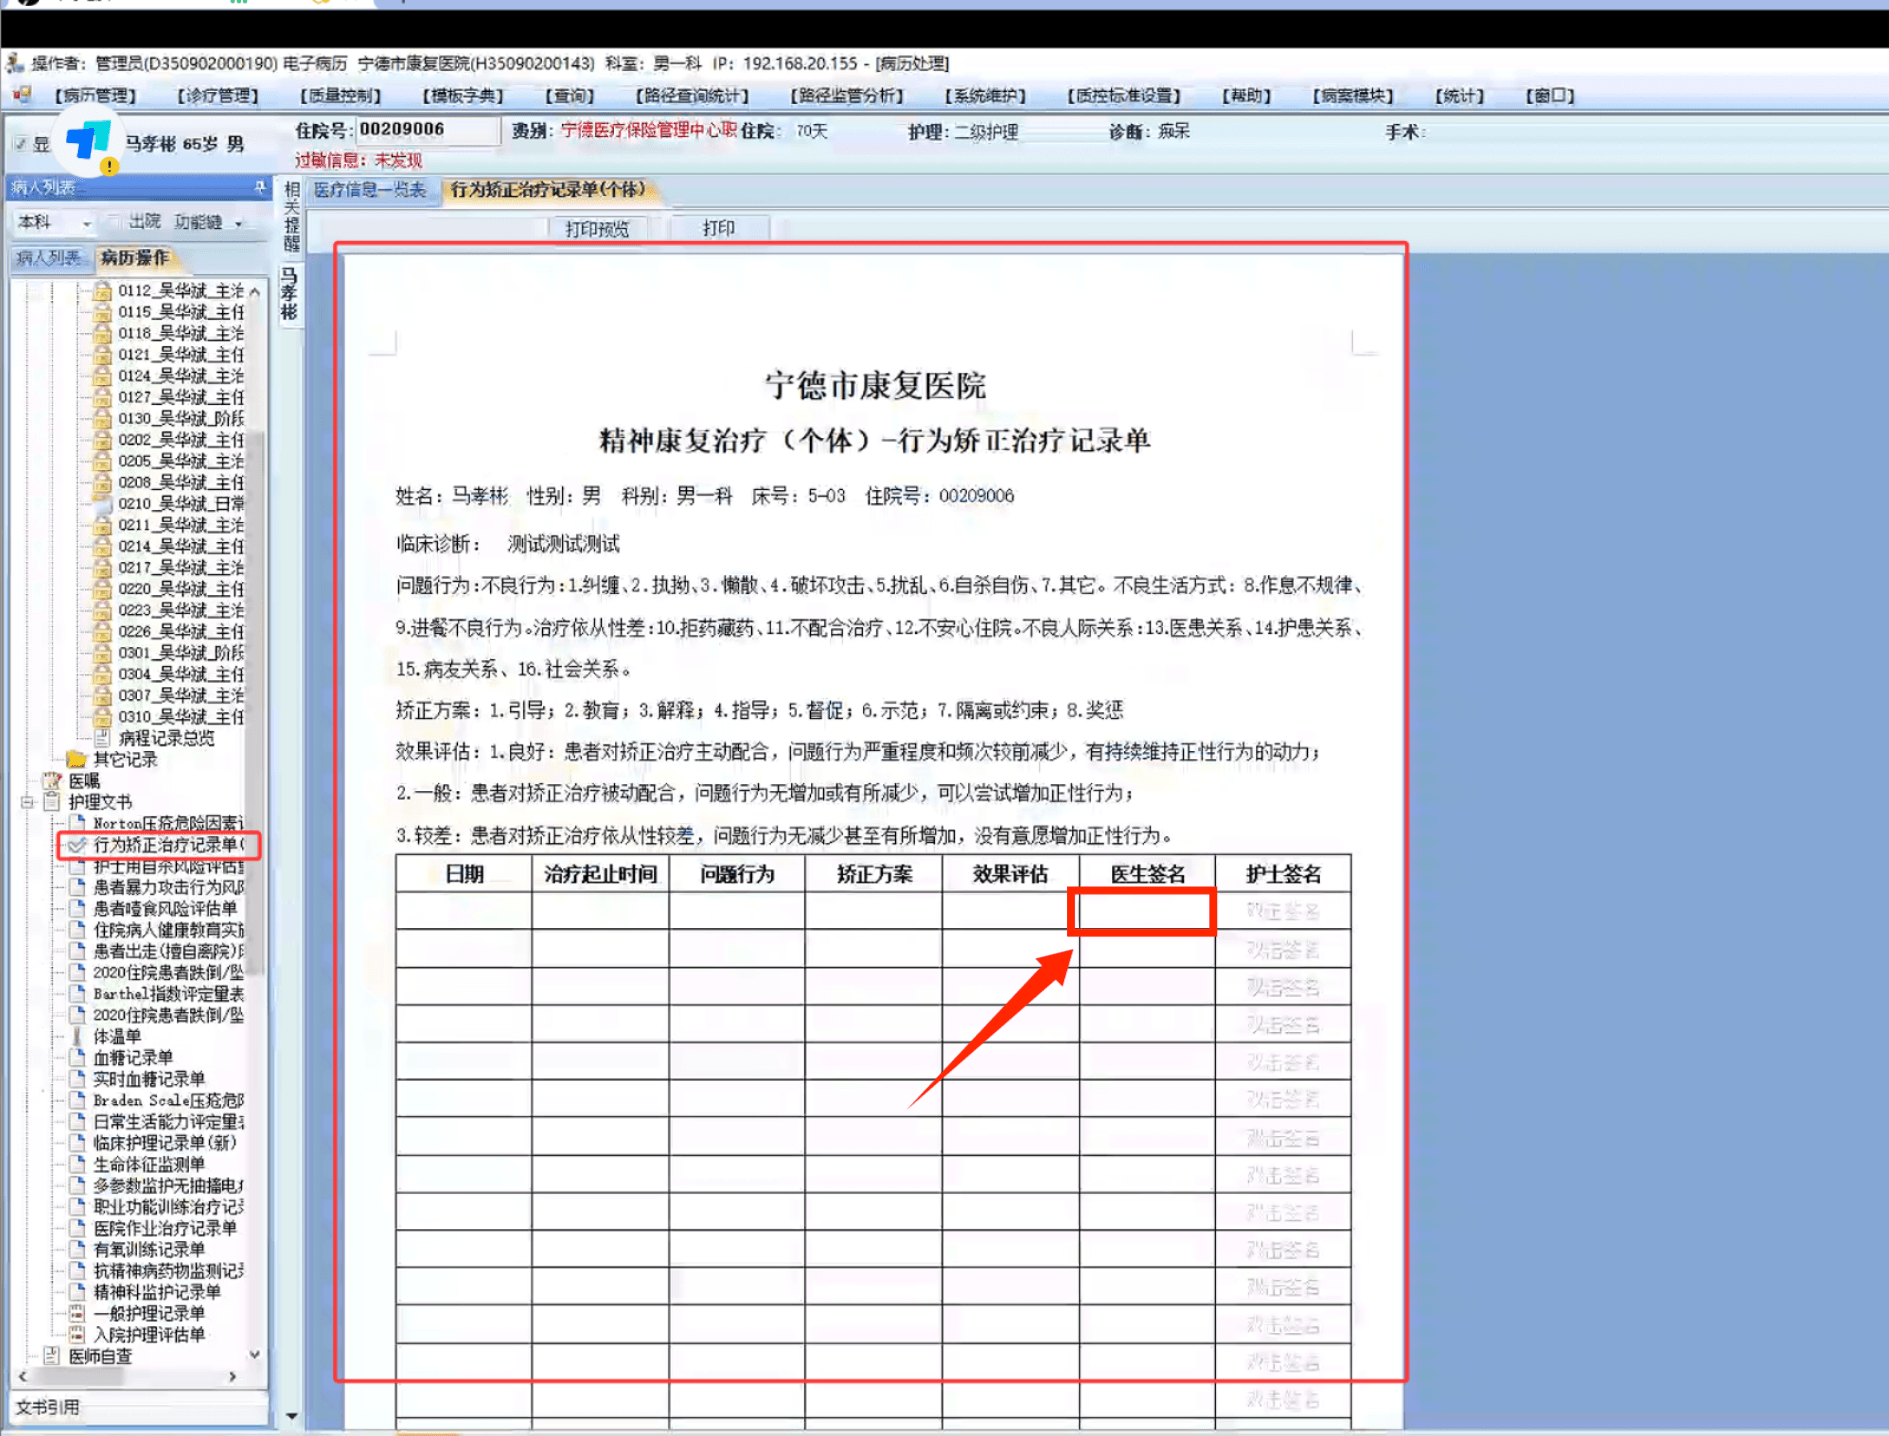The height and width of the screenshot is (1436, 1889).
Task: Click the 血糖记录单 document icon
Action: 77,1058
